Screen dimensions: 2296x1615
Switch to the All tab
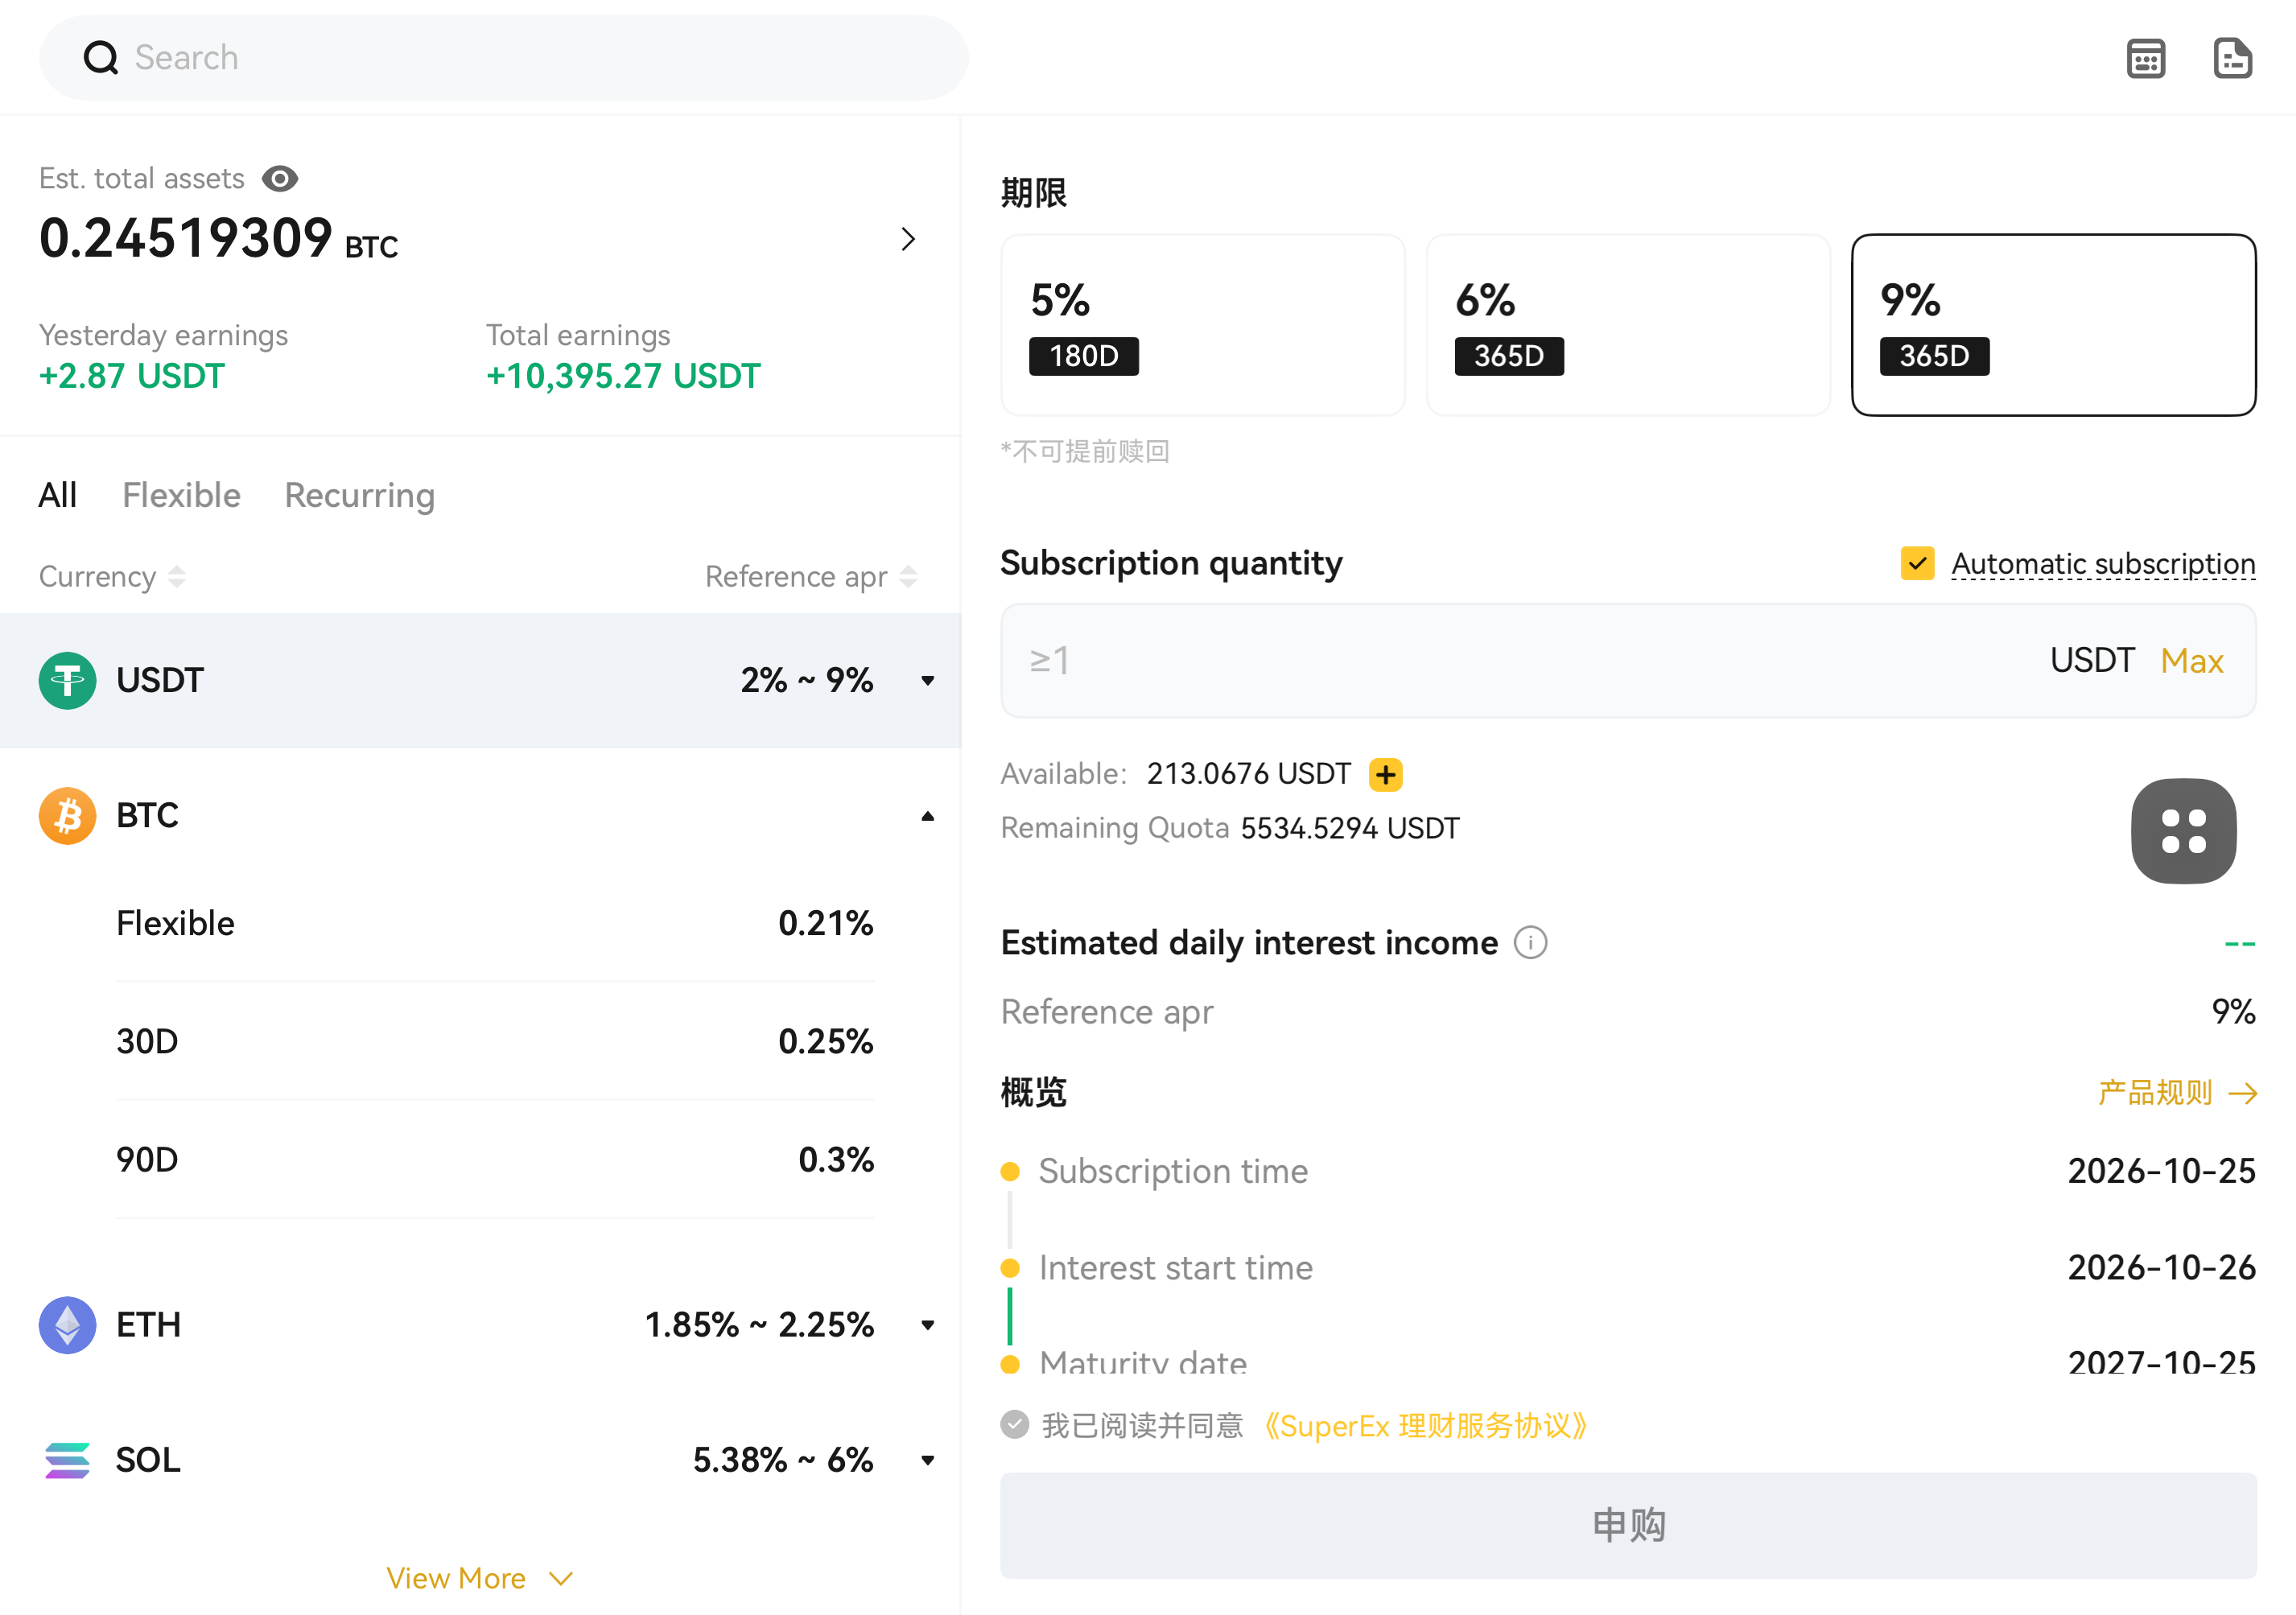tap(57, 495)
